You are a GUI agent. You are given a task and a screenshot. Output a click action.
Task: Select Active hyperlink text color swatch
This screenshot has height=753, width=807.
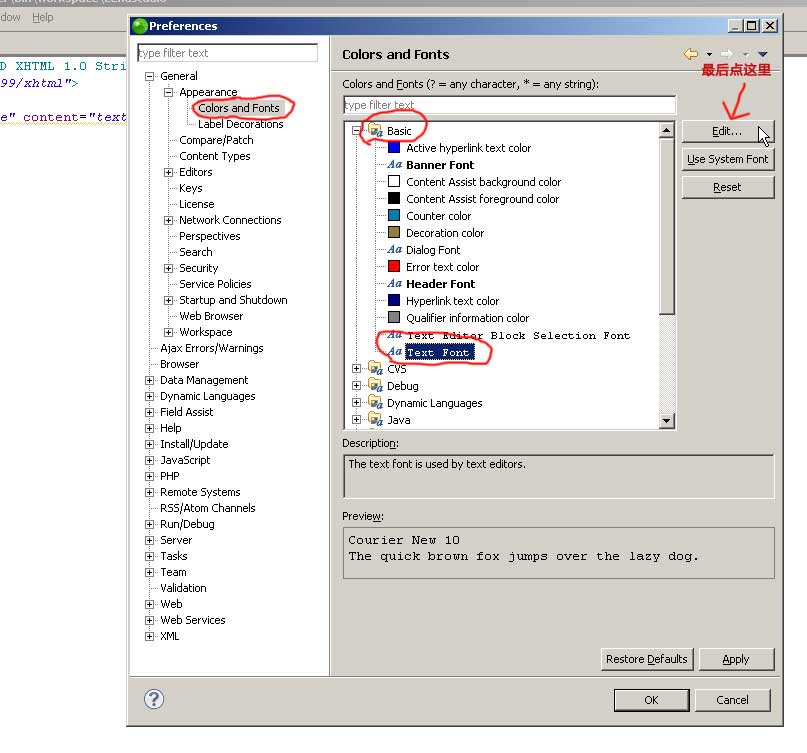tap(394, 148)
